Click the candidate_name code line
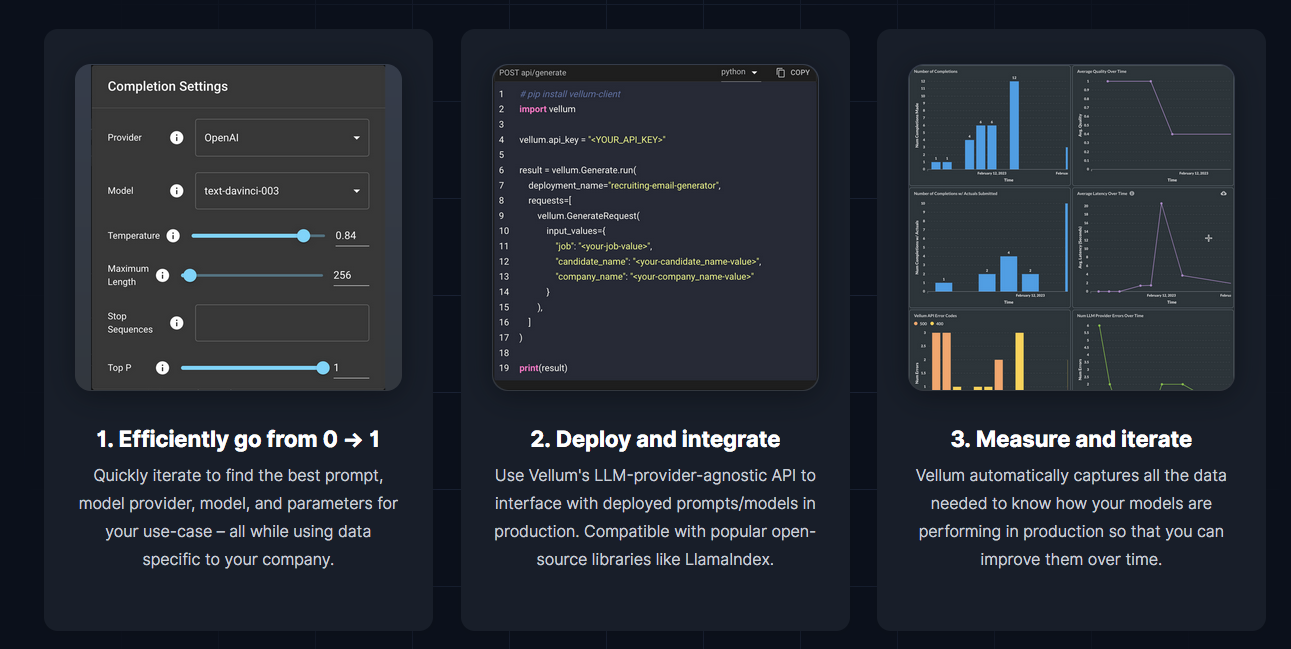 pos(659,261)
